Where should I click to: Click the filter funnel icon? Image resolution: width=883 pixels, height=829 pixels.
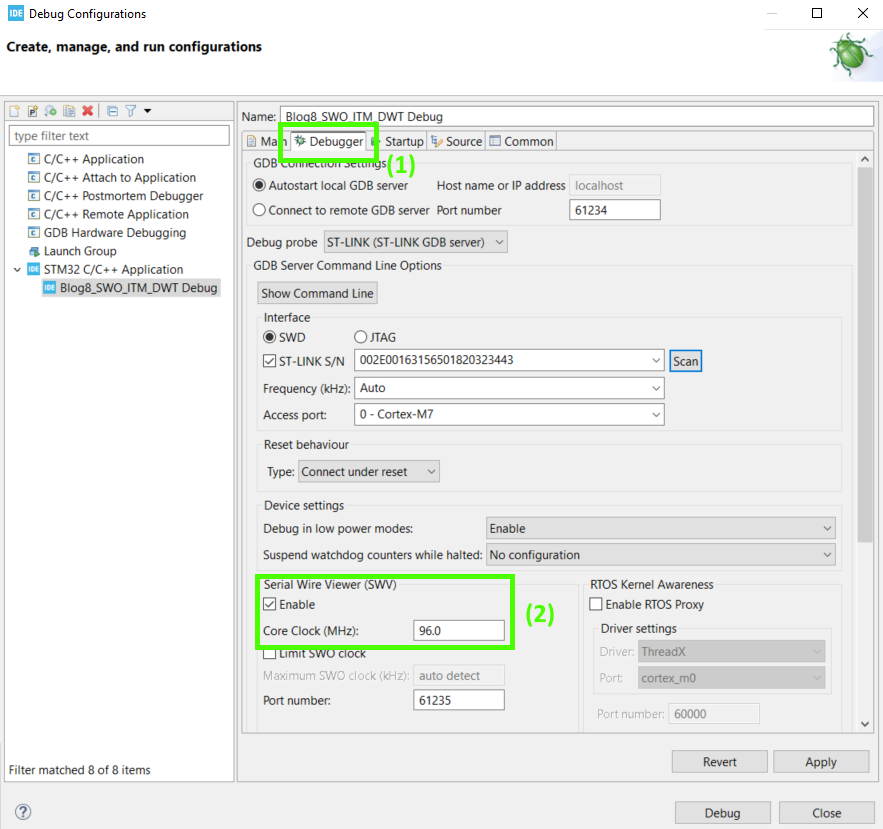coord(131,111)
